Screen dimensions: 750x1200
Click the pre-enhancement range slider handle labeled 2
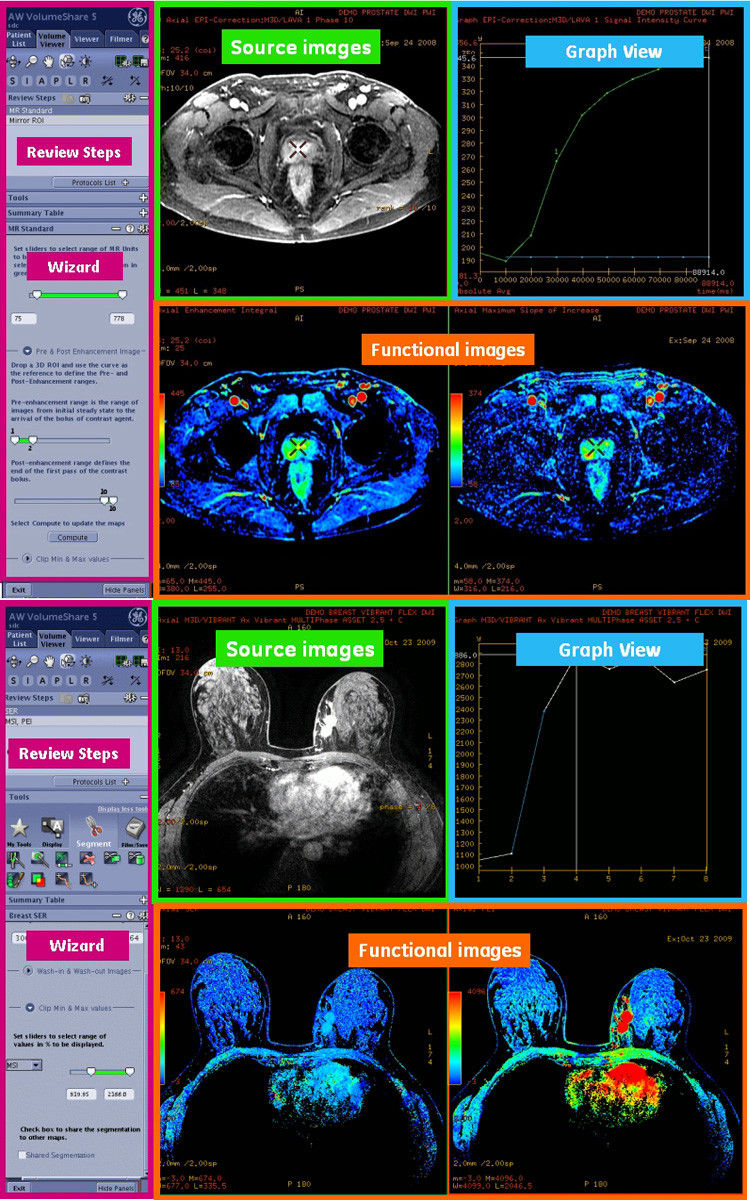(x=32, y=440)
